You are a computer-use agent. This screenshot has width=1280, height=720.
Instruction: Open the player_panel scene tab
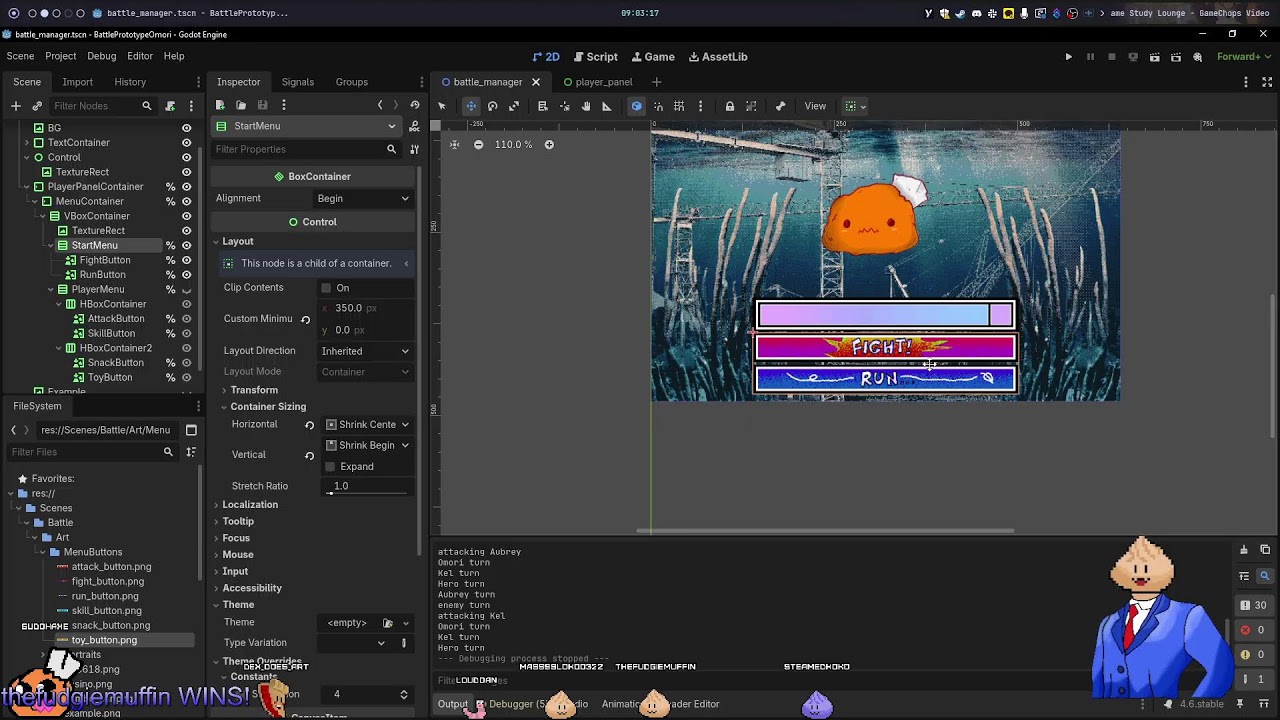pos(597,82)
